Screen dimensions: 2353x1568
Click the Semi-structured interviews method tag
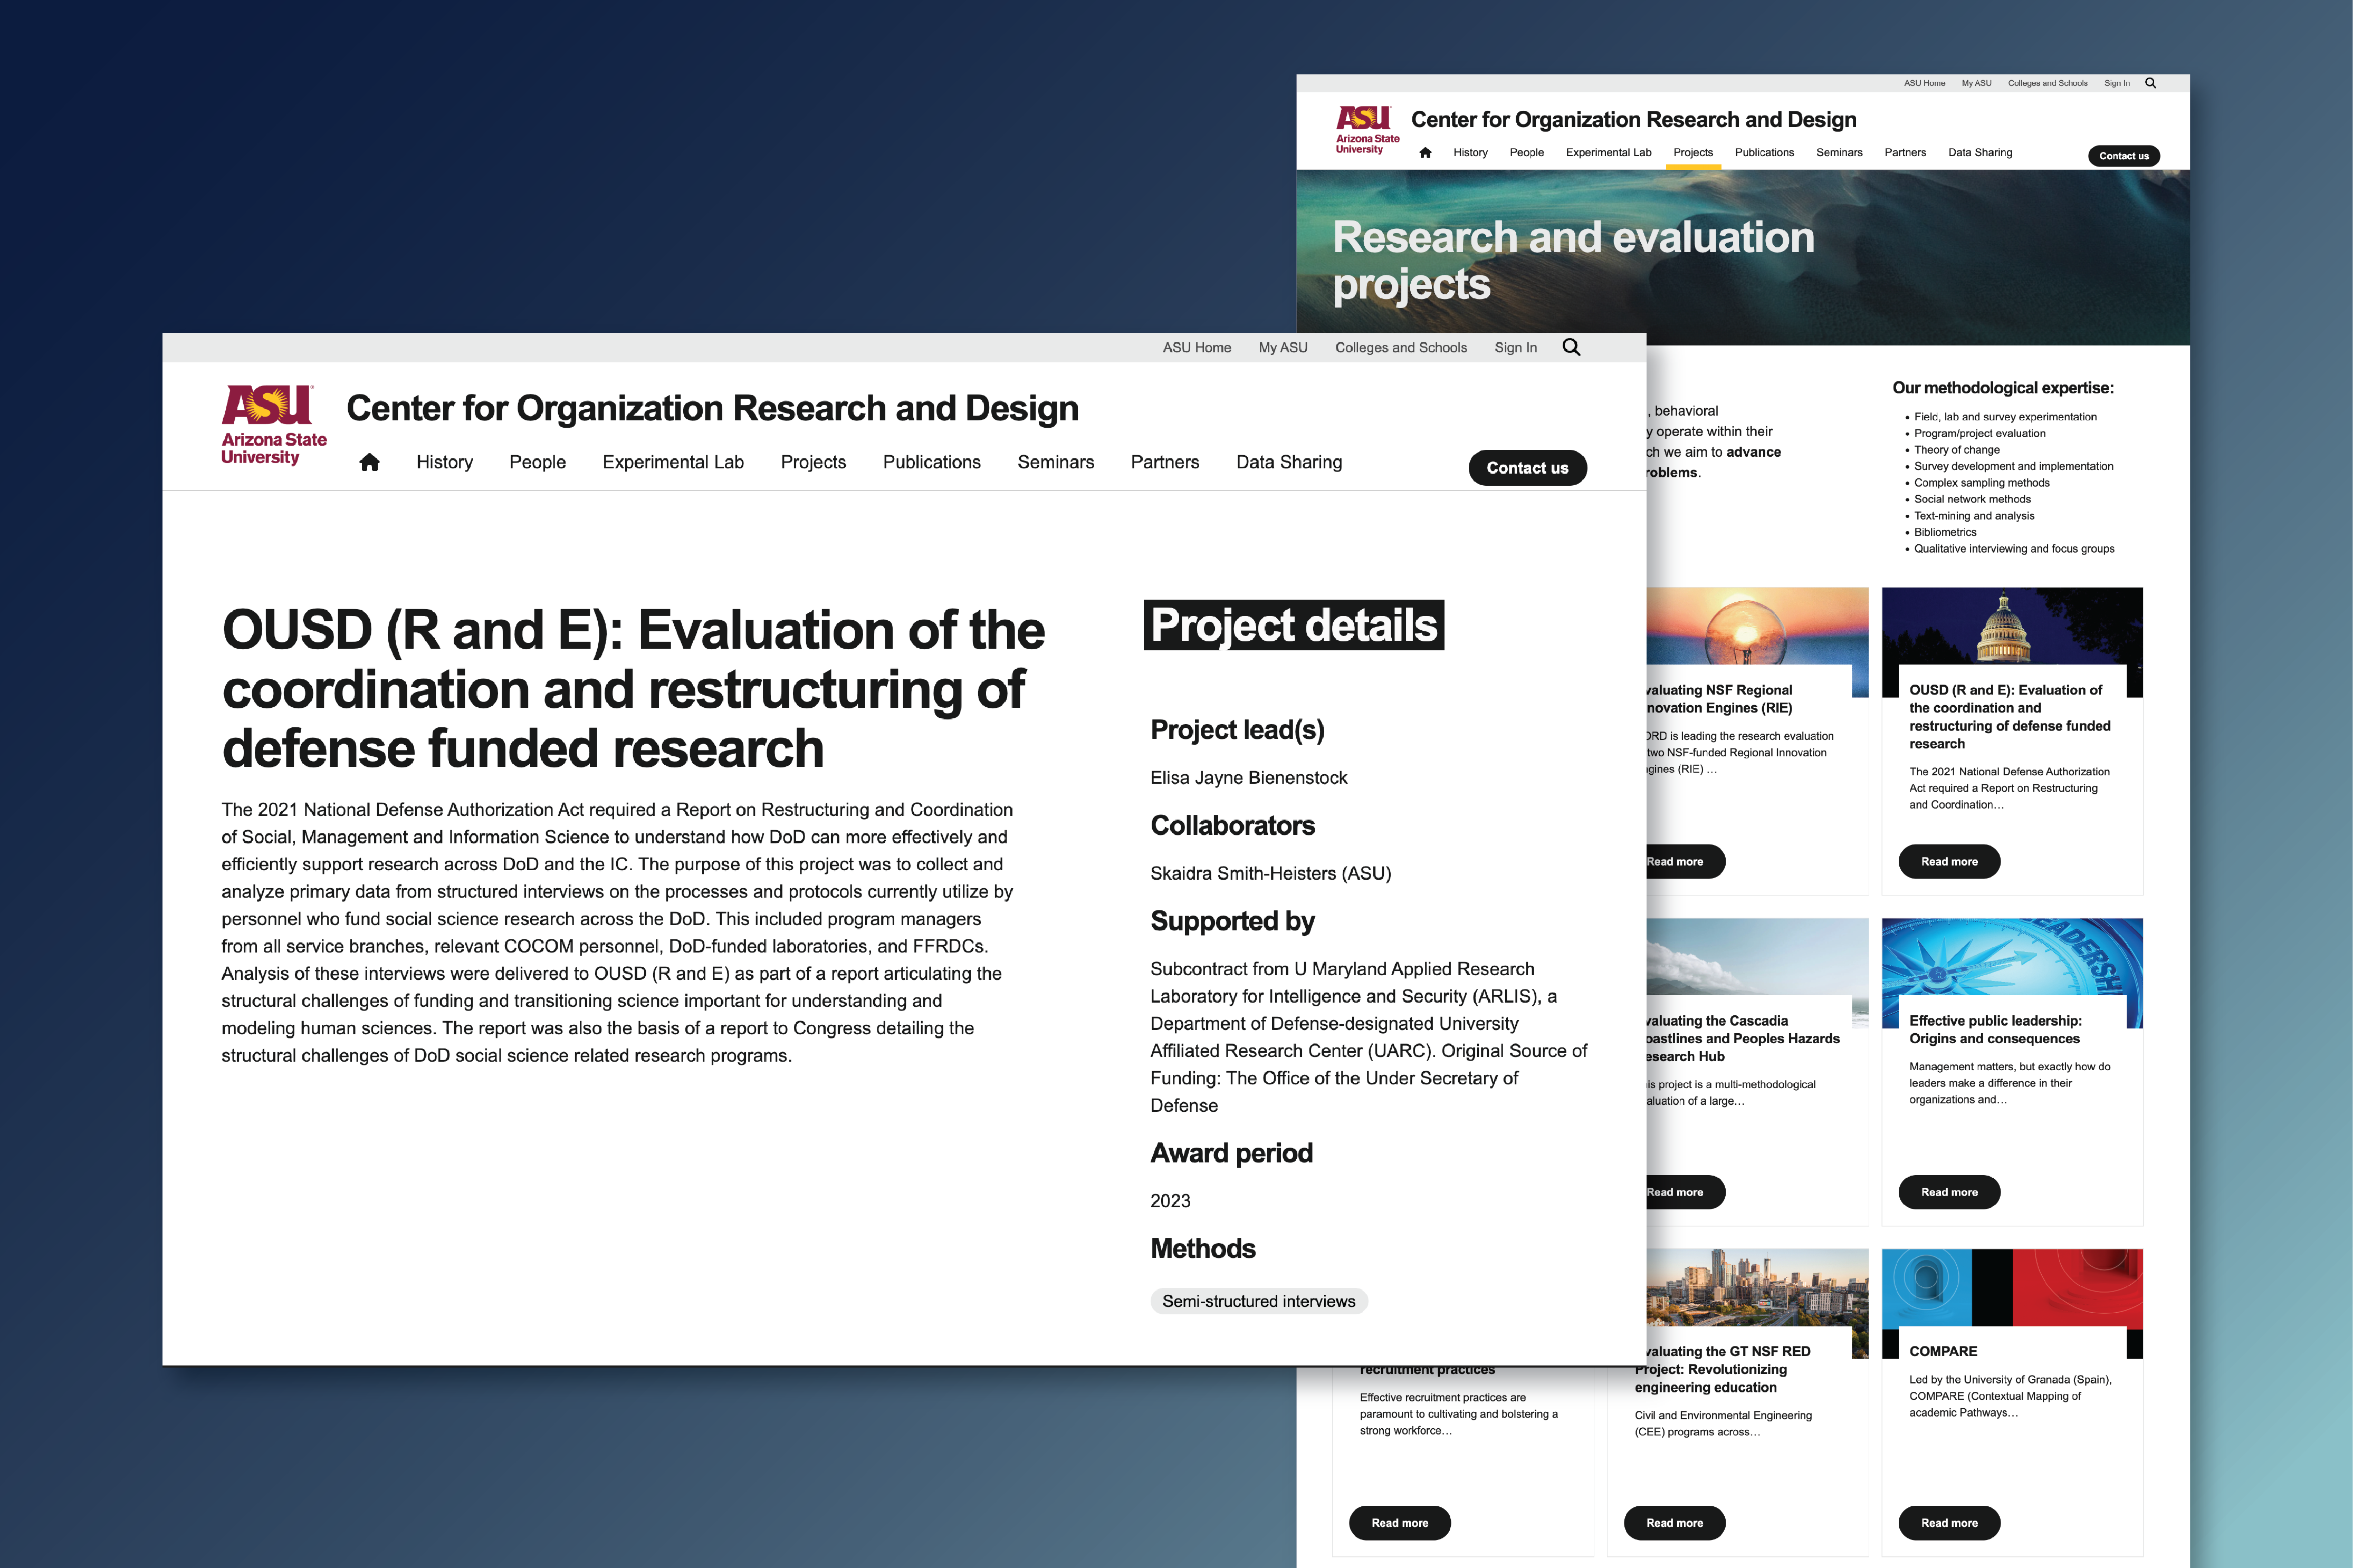tap(1258, 1301)
